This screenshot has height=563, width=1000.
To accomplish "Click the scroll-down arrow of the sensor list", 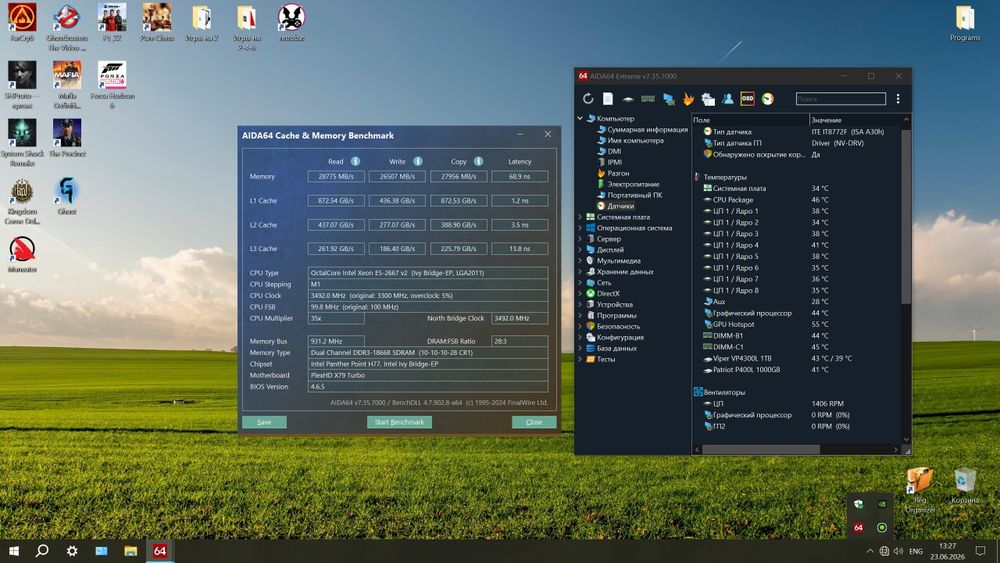I will [906, 439].
